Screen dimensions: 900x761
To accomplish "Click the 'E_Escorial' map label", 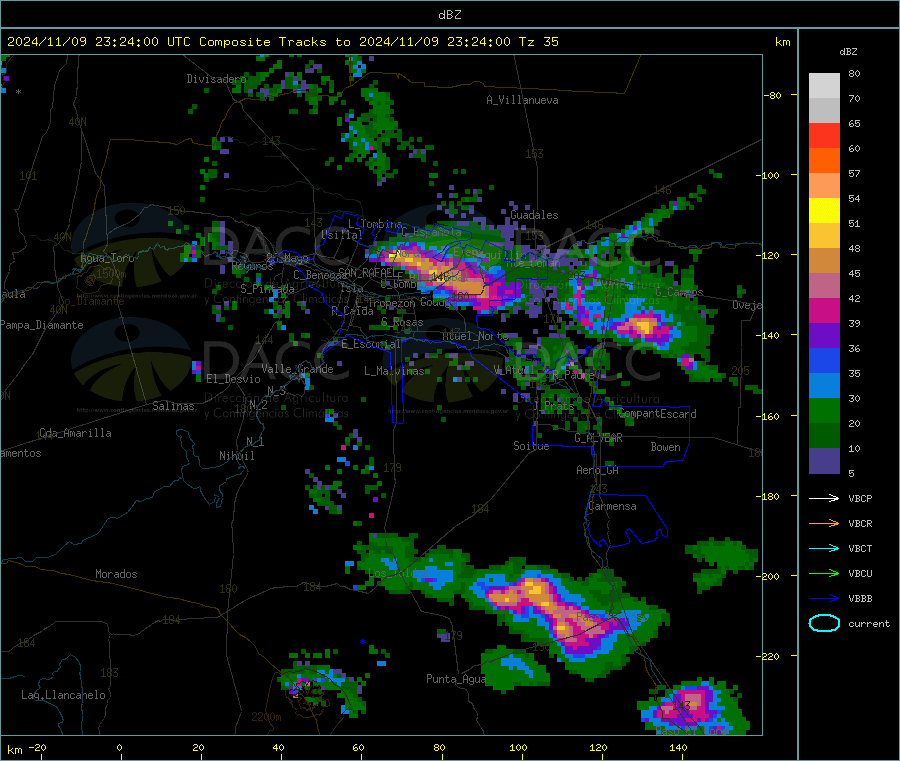I will pos(371,344).
